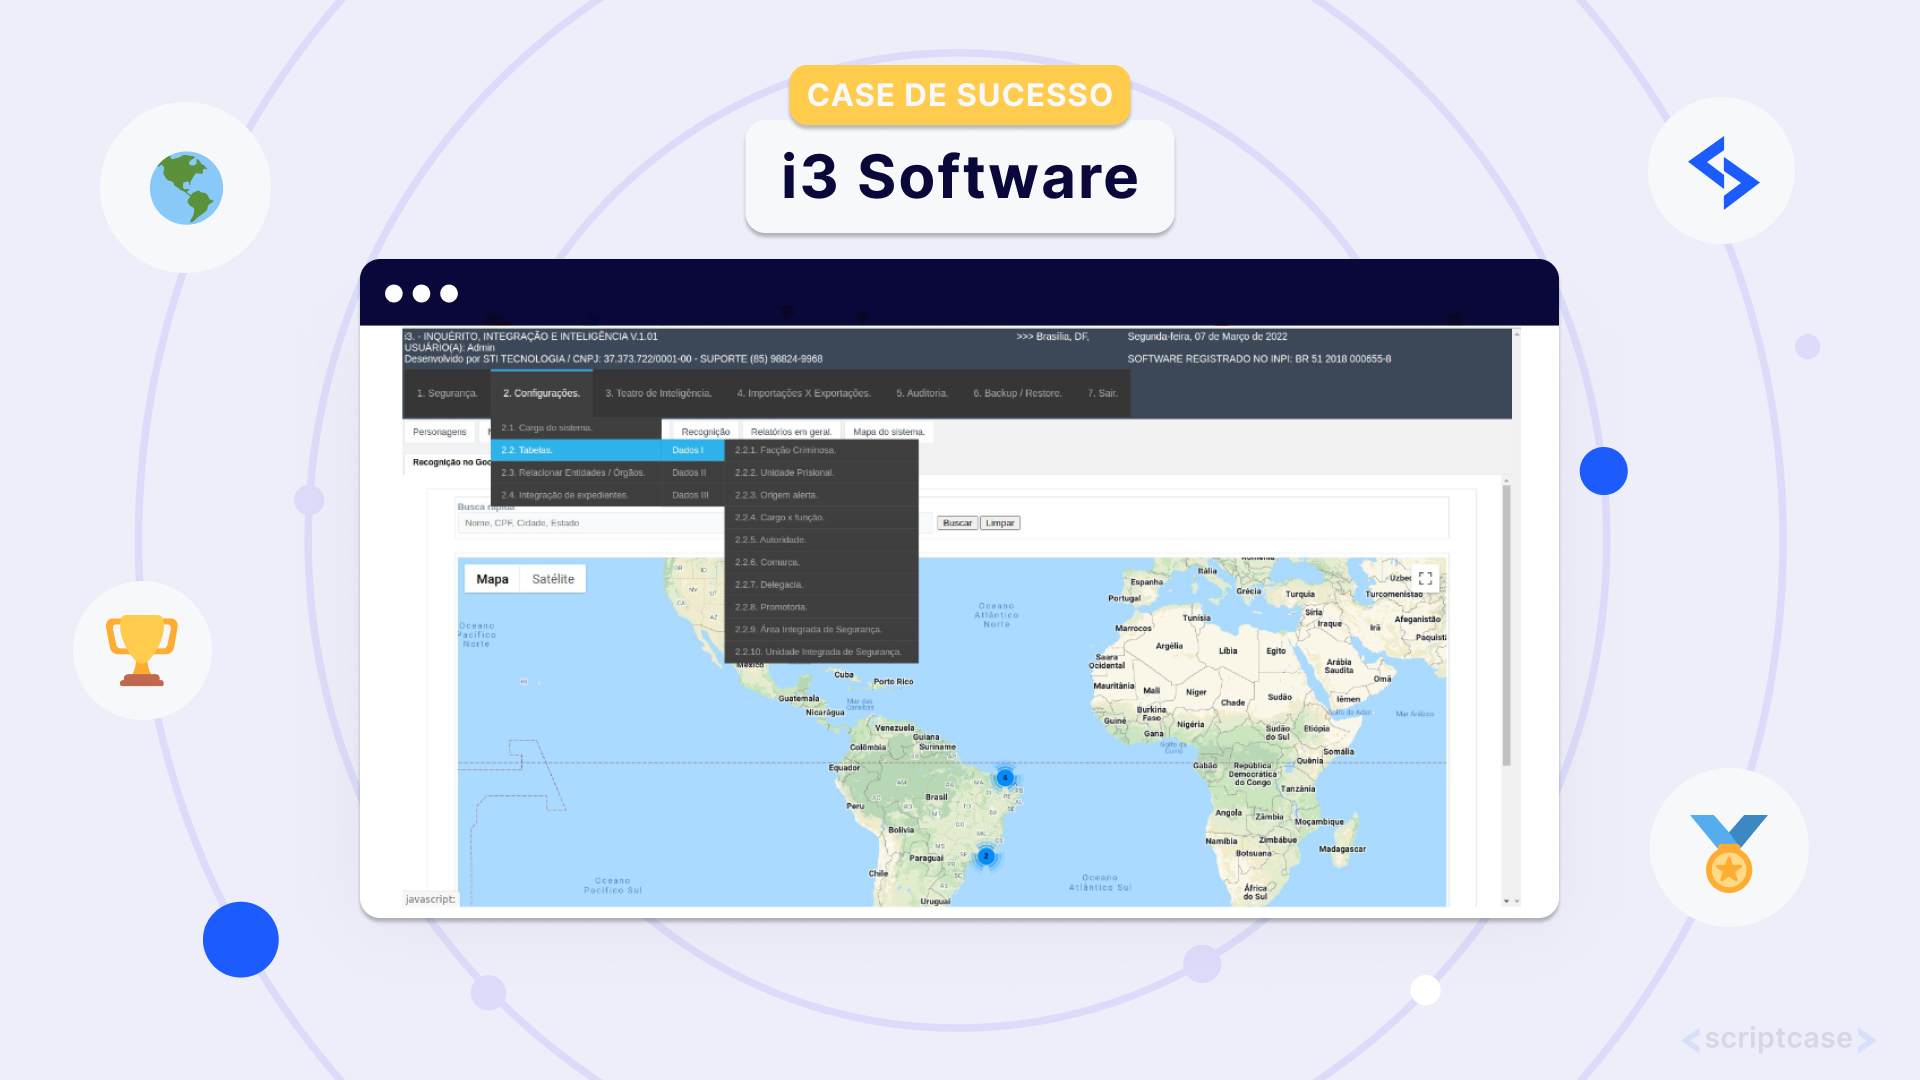Switch the map to Satélite view
Viewport: 1920px width, 1080px height.
point(553,579)
